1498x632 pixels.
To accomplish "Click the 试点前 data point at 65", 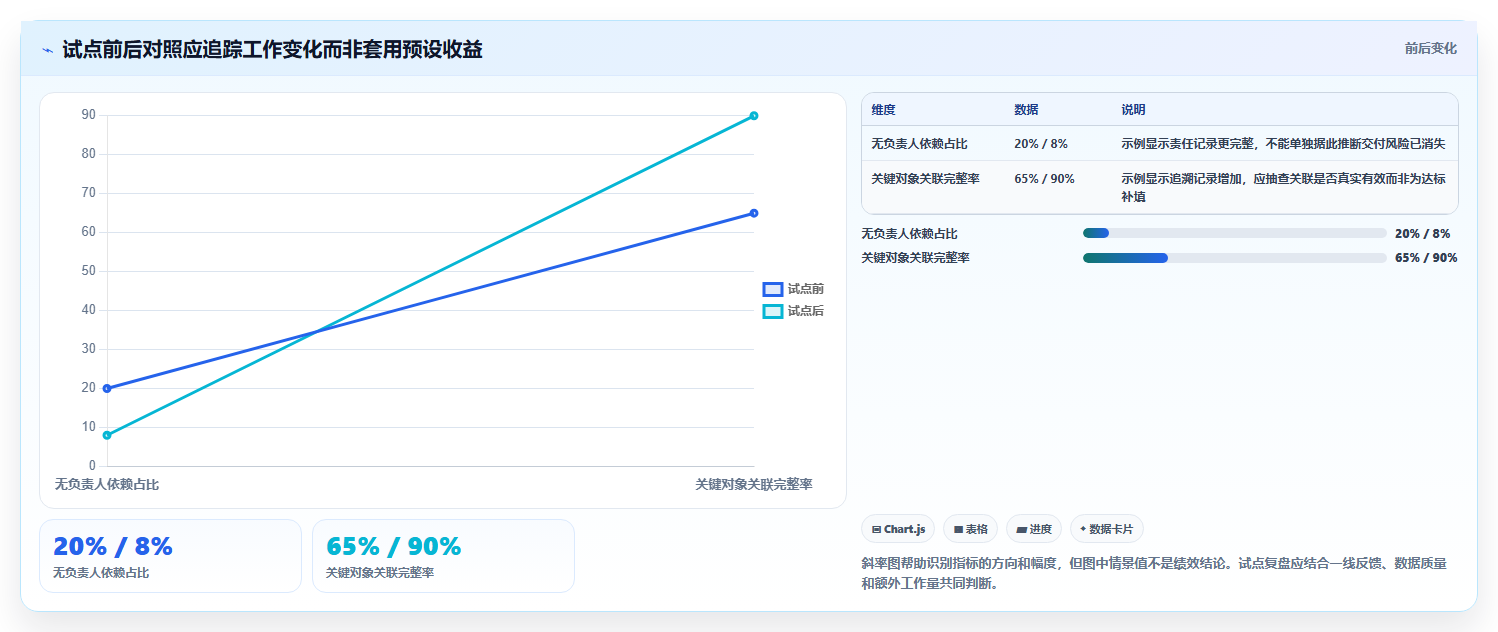I will click(754, 213).
